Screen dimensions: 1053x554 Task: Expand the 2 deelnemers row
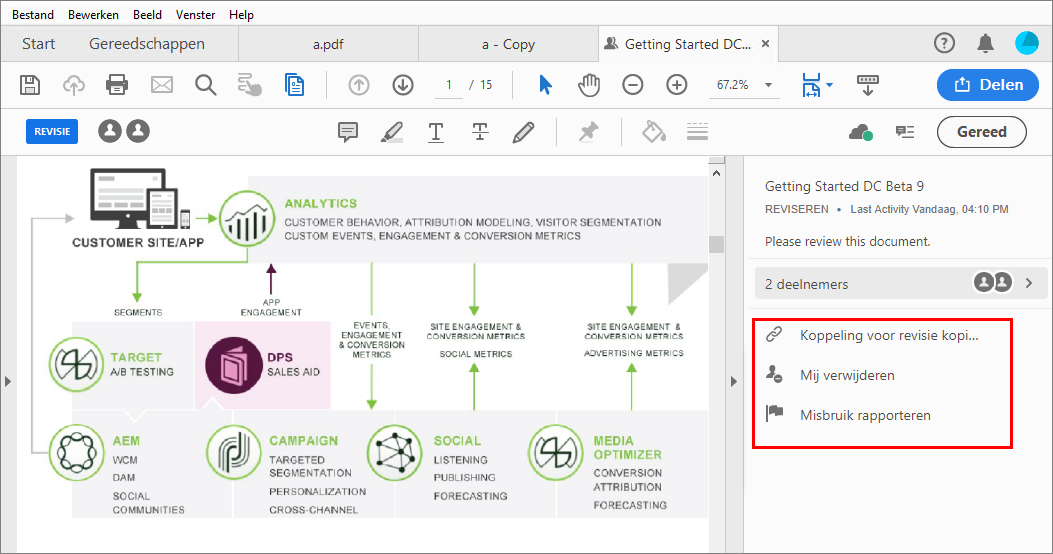pos(901,283)
